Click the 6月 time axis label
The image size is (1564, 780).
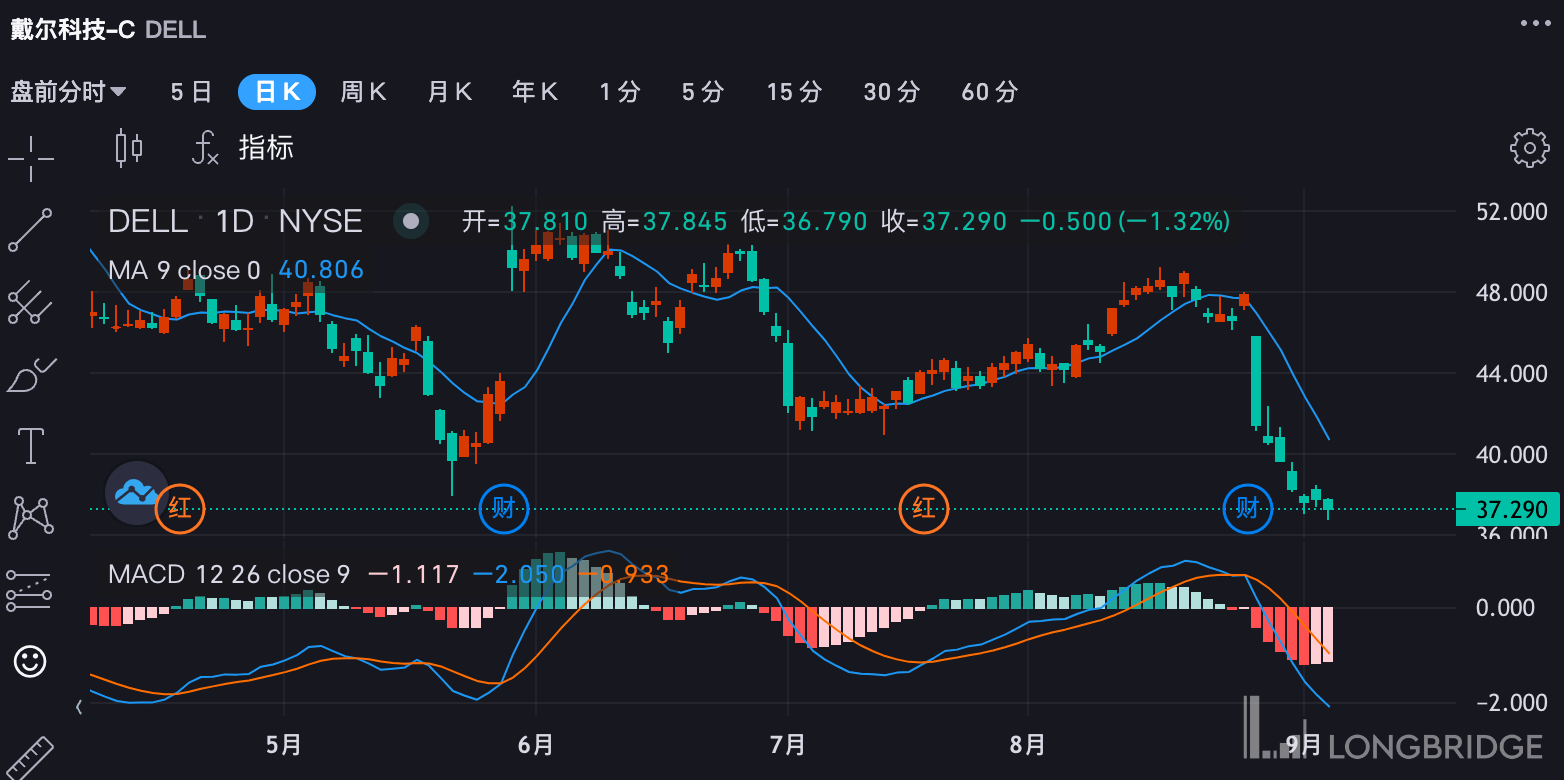tap(536, 745)
